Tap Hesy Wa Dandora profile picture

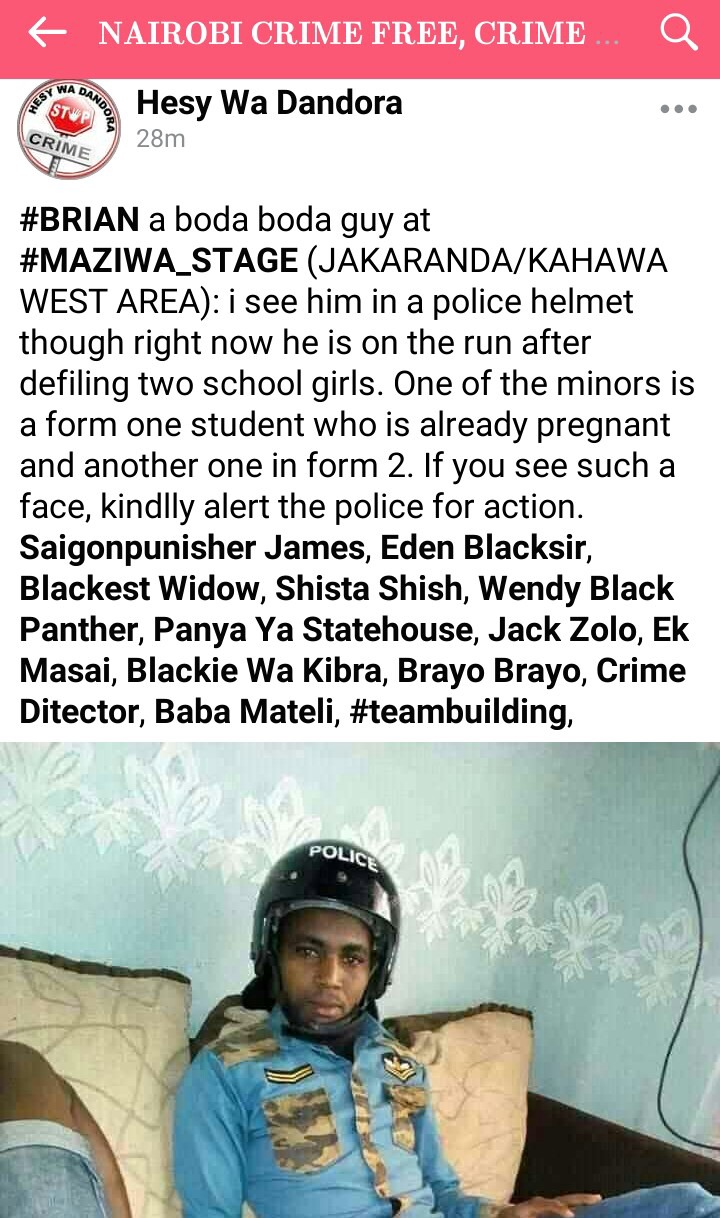click(x=69, y=128)
